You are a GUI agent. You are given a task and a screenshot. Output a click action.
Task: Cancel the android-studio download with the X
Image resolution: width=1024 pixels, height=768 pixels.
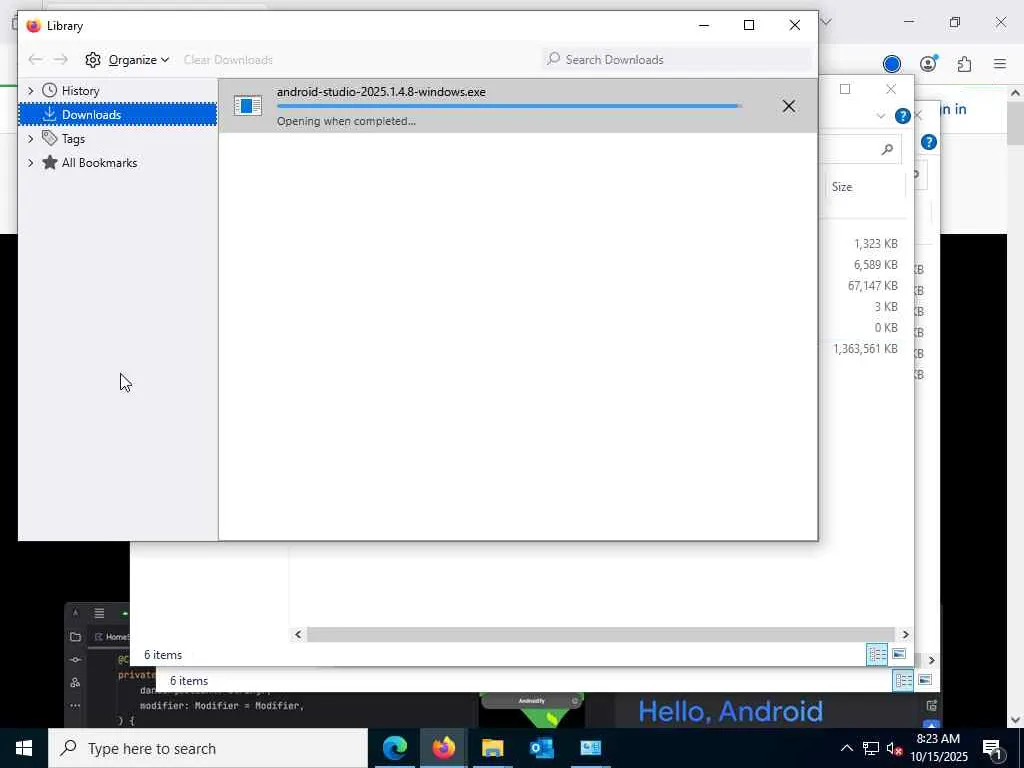pos(788,106)
